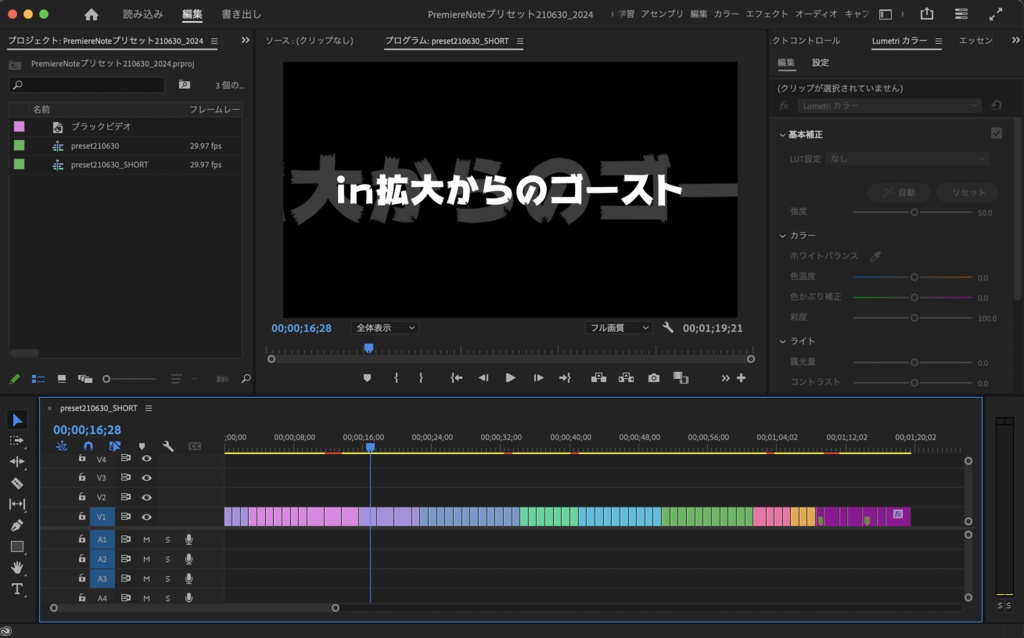This screenshot has width=1024, height=638.
Task: Open the timeline wrench settings icon
Action: 167,447
